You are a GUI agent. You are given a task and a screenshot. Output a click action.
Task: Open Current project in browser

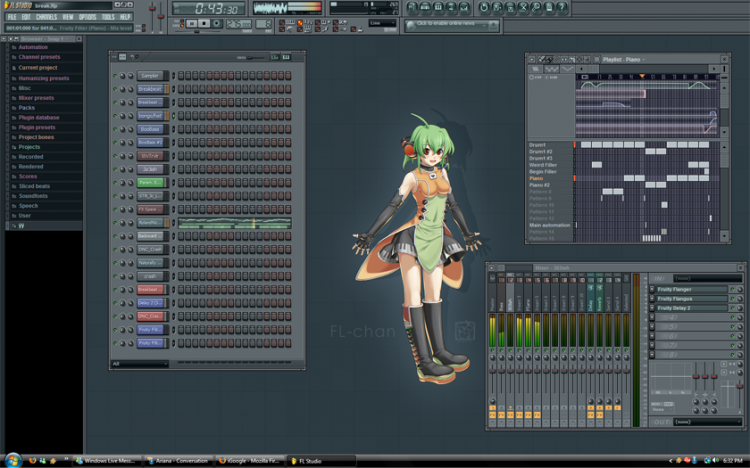coord(38,67)
